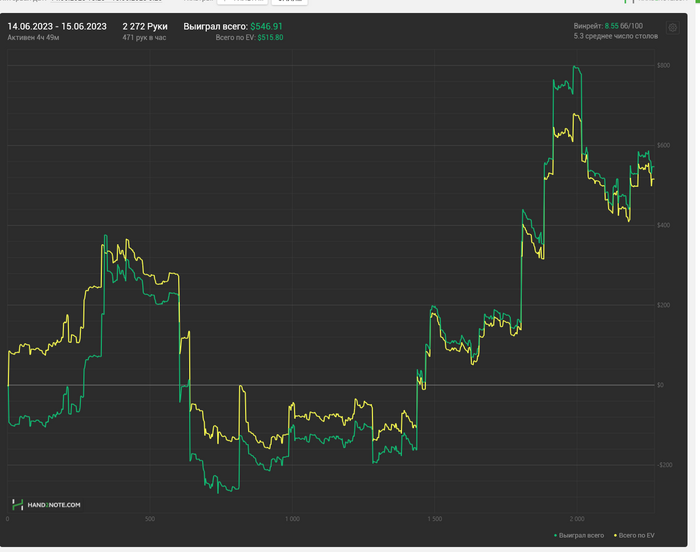Image resolution: width=700 pixels, height=552 pixels.
Task: Click the '$0' y-axis label
Action: (660, 385)
